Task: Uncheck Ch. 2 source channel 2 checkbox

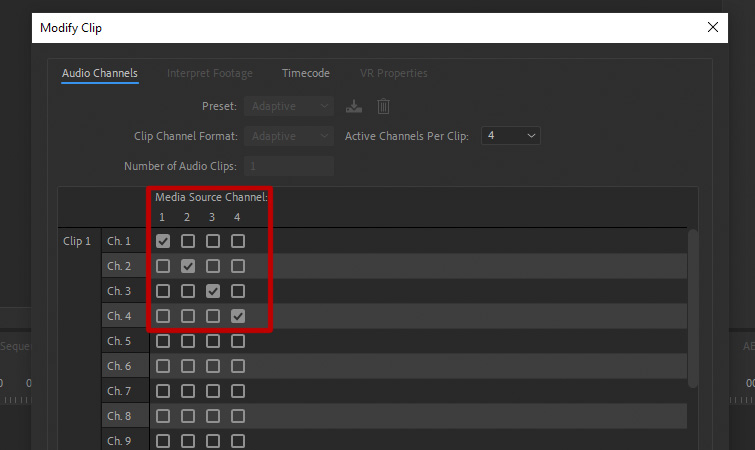Action: (188, 266)
